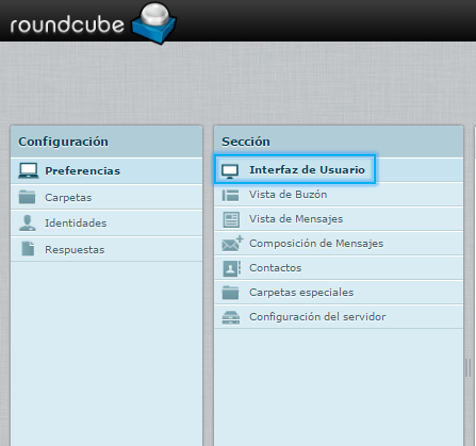This screenshot has height=446, width=476.
Task: Go to the Contactos section
Action: (x=339, y=268)
